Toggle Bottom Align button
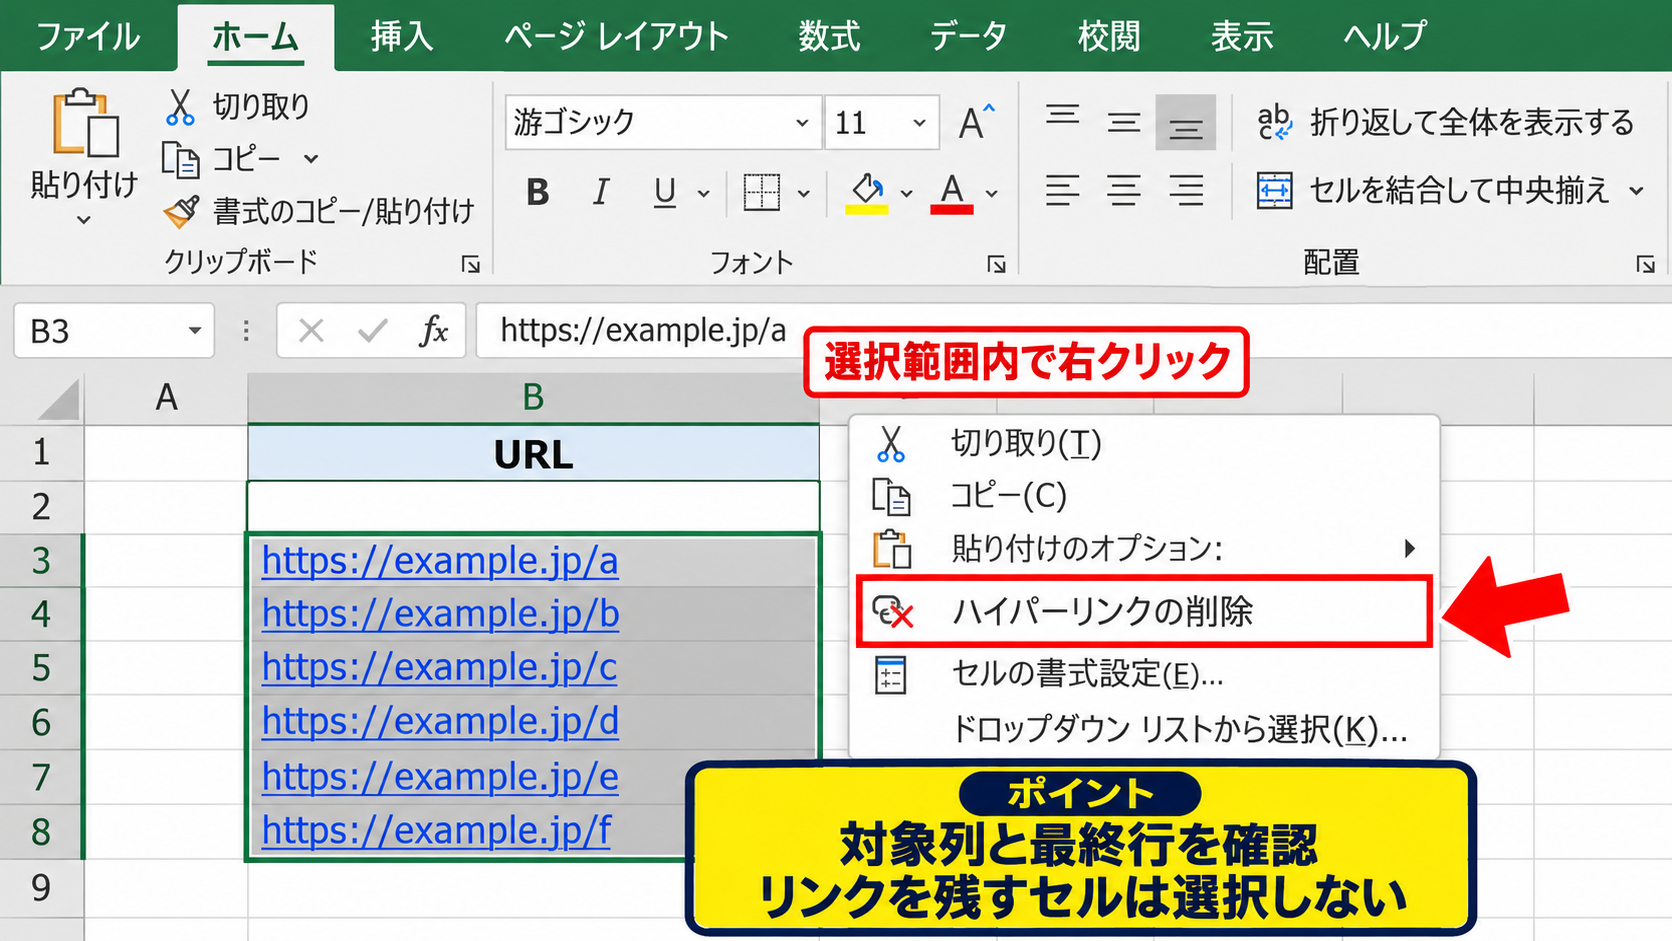This screenshot has width=1672, height=941. [x=1186, y=122]
